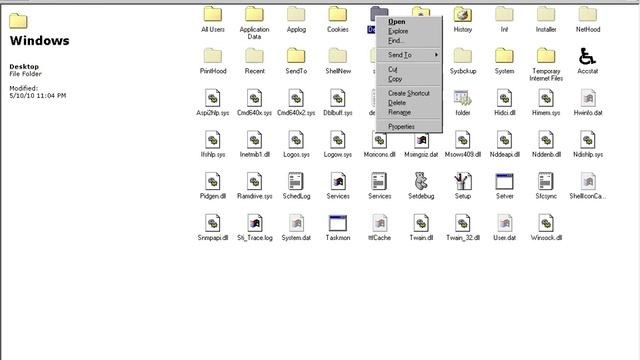Choose Delete in the context menu

click(409, 103)
